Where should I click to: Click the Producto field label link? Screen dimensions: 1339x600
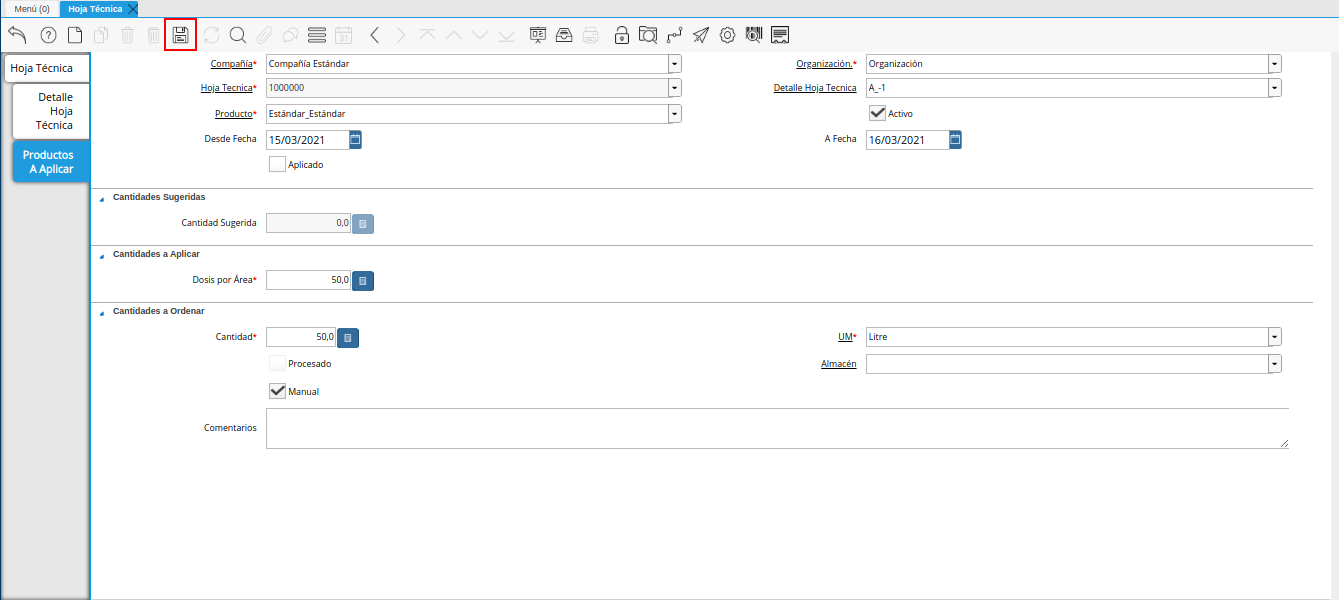point(234,114)
